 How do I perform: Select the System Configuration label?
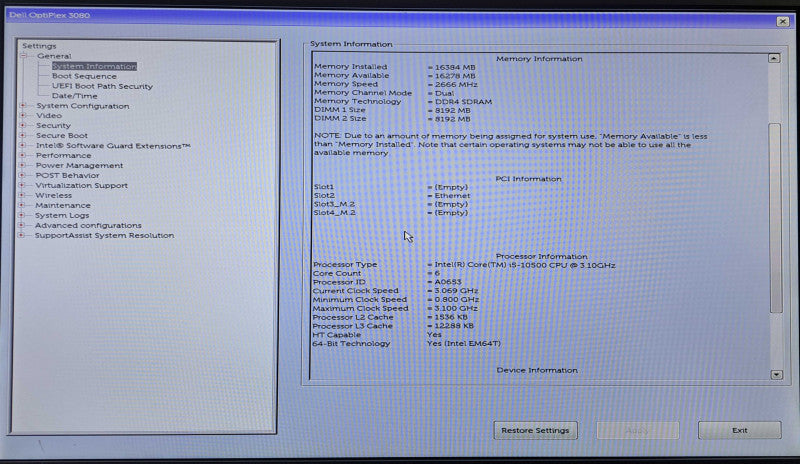pyautogui.click(x=83, y=106)
